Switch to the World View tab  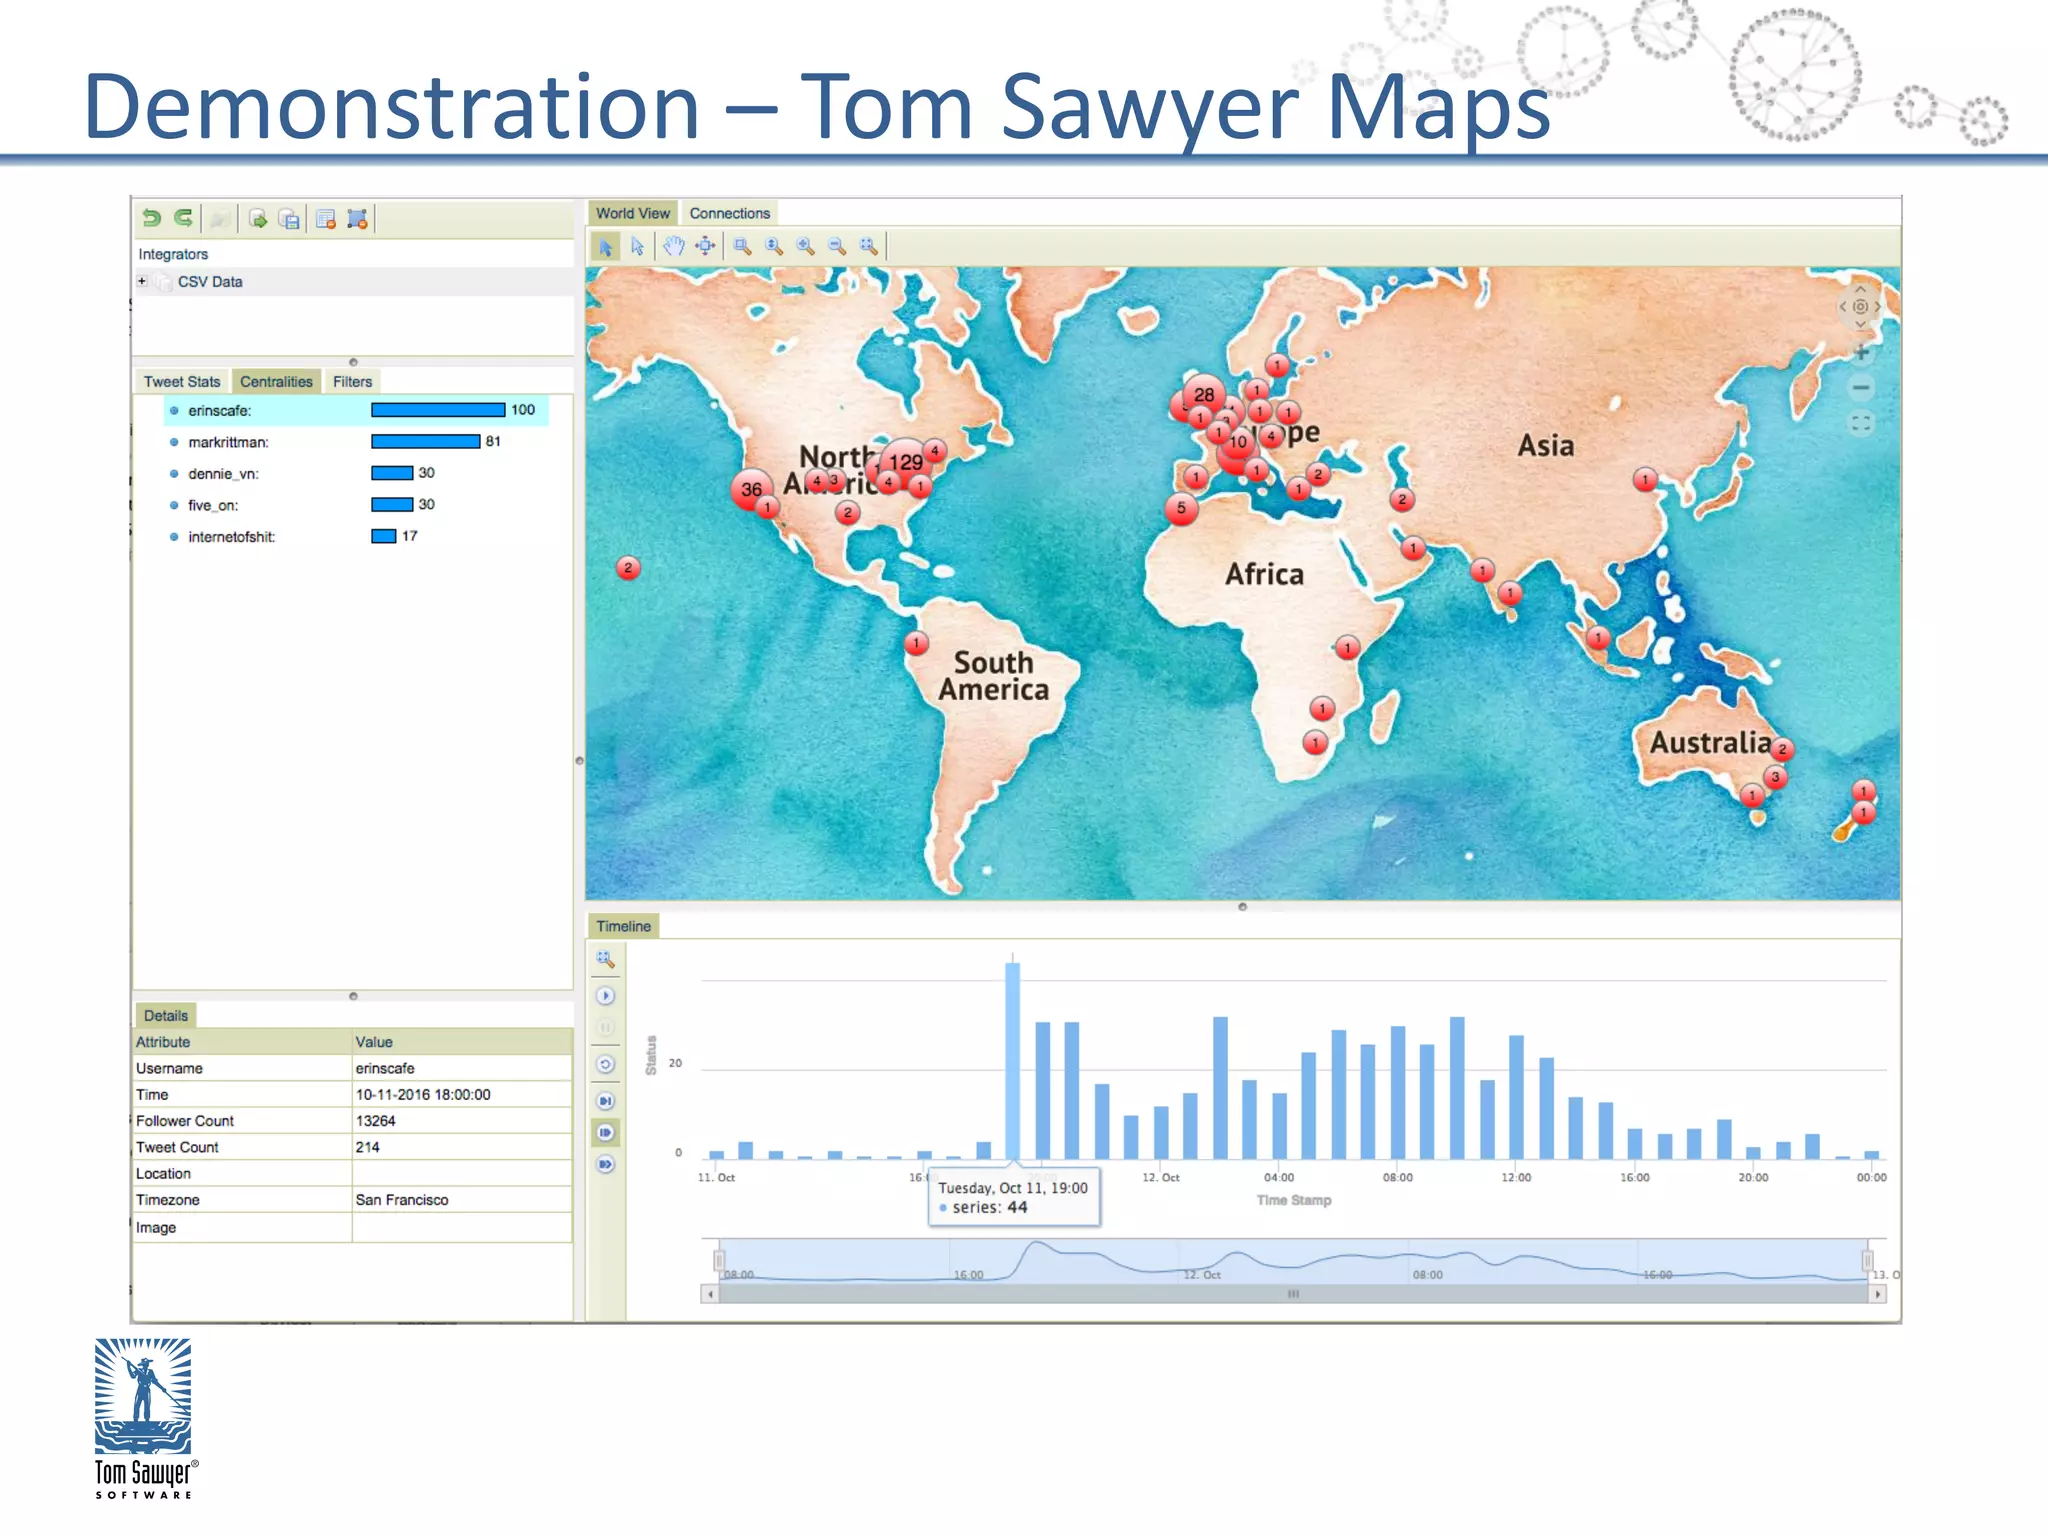(633, 213)
